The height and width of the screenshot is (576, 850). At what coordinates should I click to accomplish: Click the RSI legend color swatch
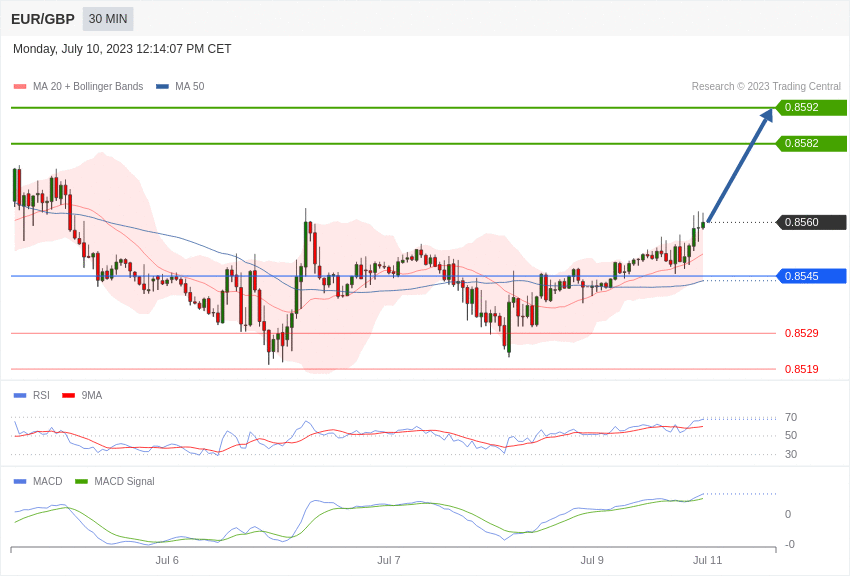click(20, 396)
